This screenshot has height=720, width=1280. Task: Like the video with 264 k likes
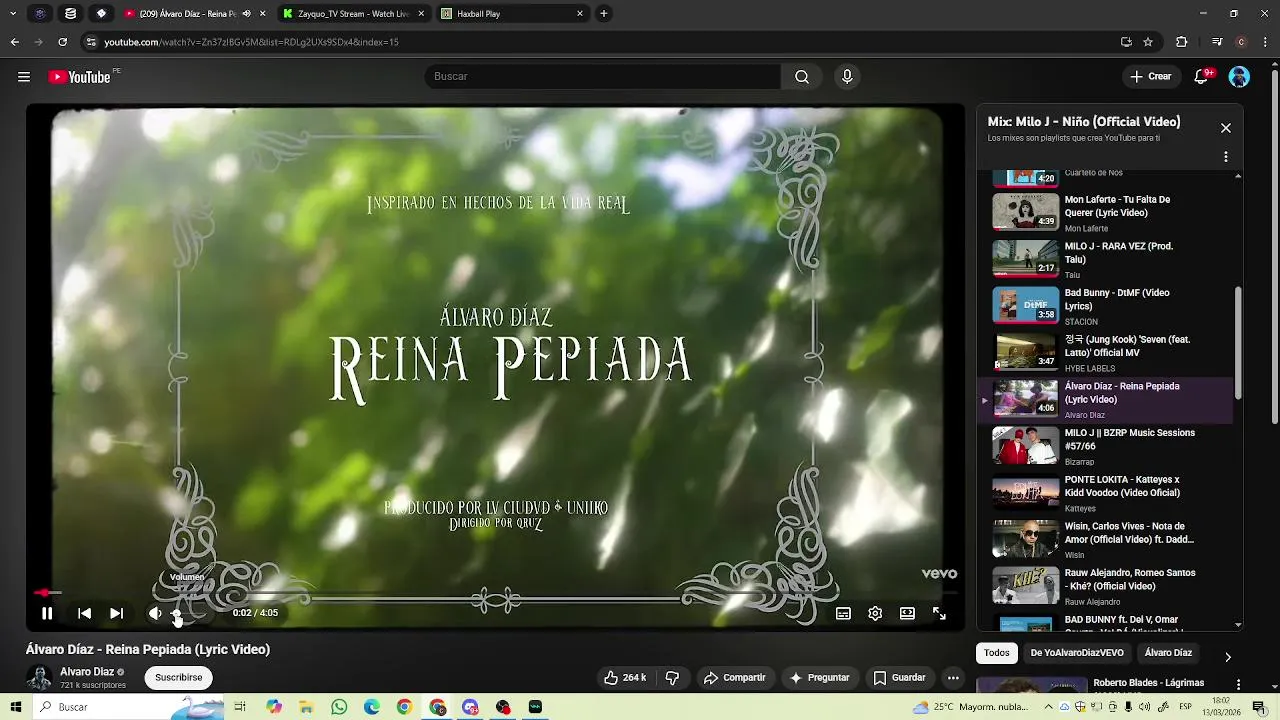(x=624, y=678)
